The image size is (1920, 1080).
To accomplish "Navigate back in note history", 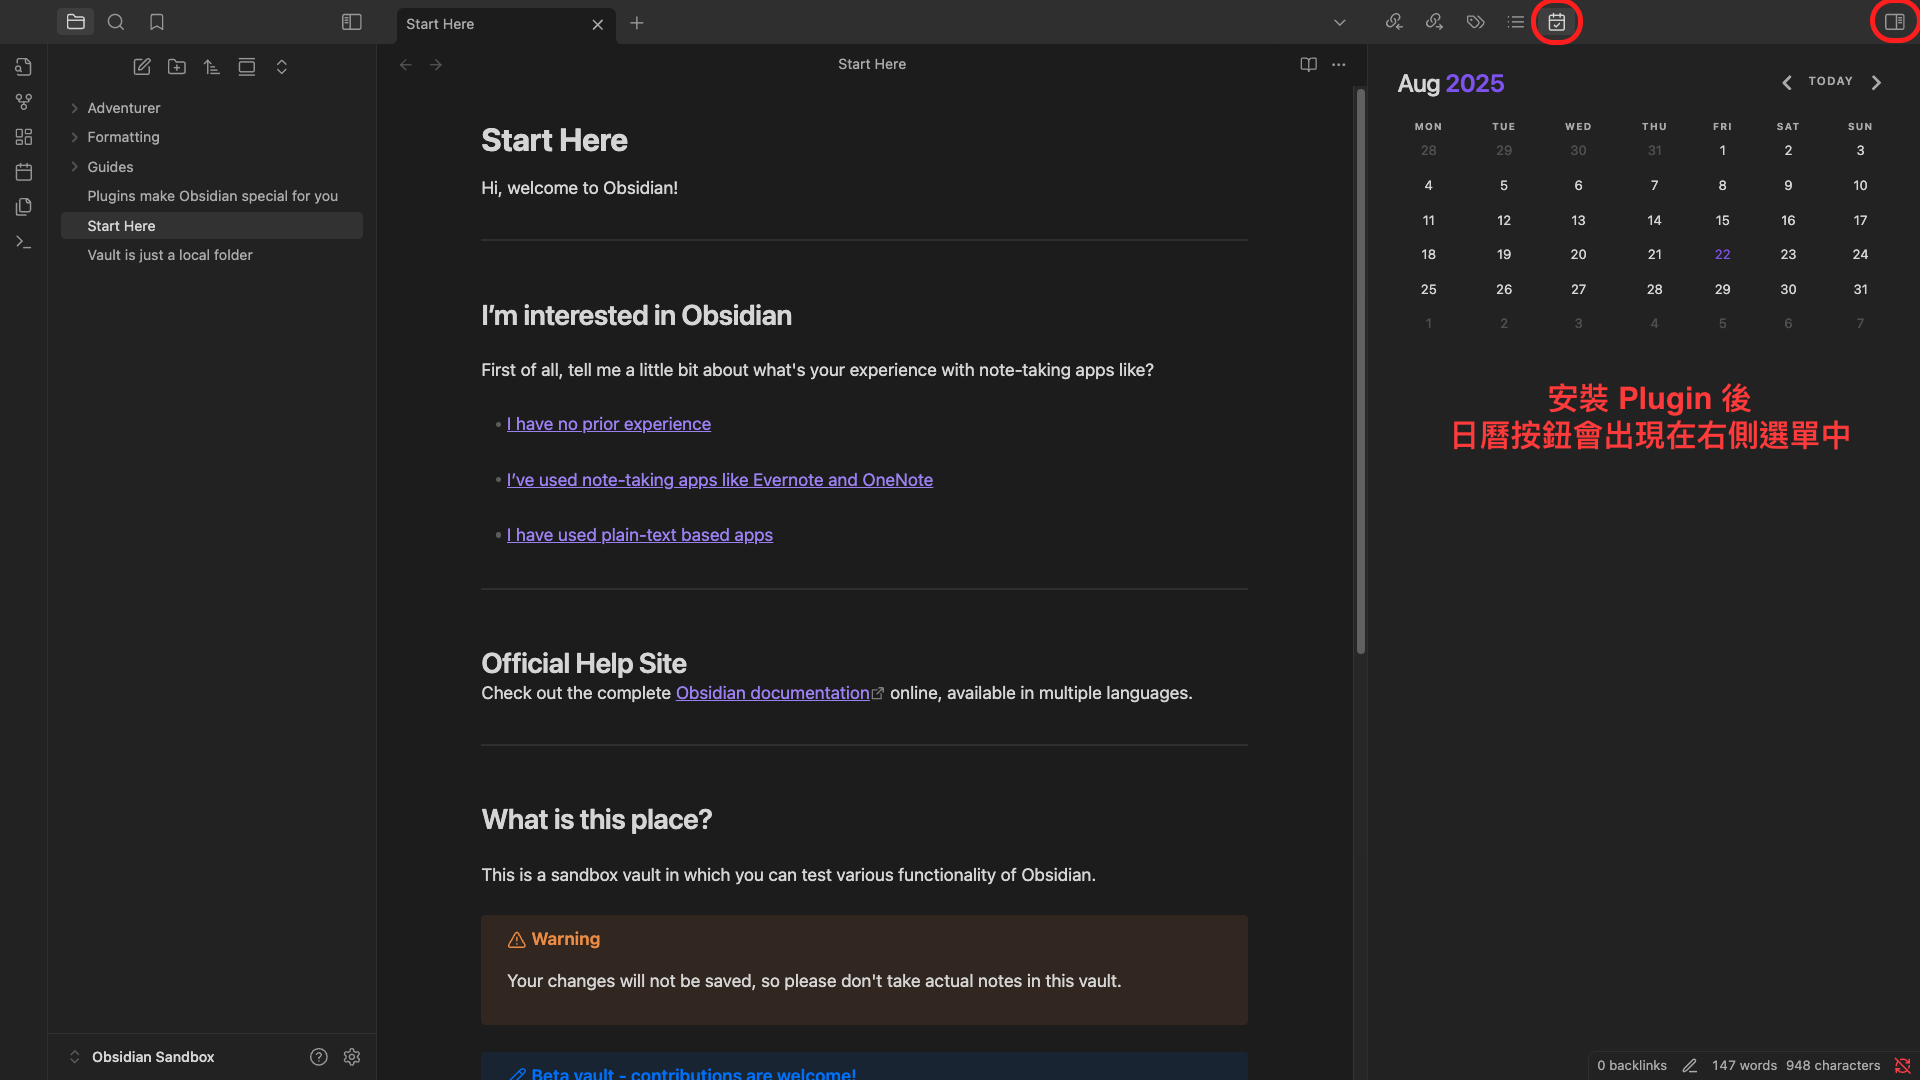I will coord(406,65).
